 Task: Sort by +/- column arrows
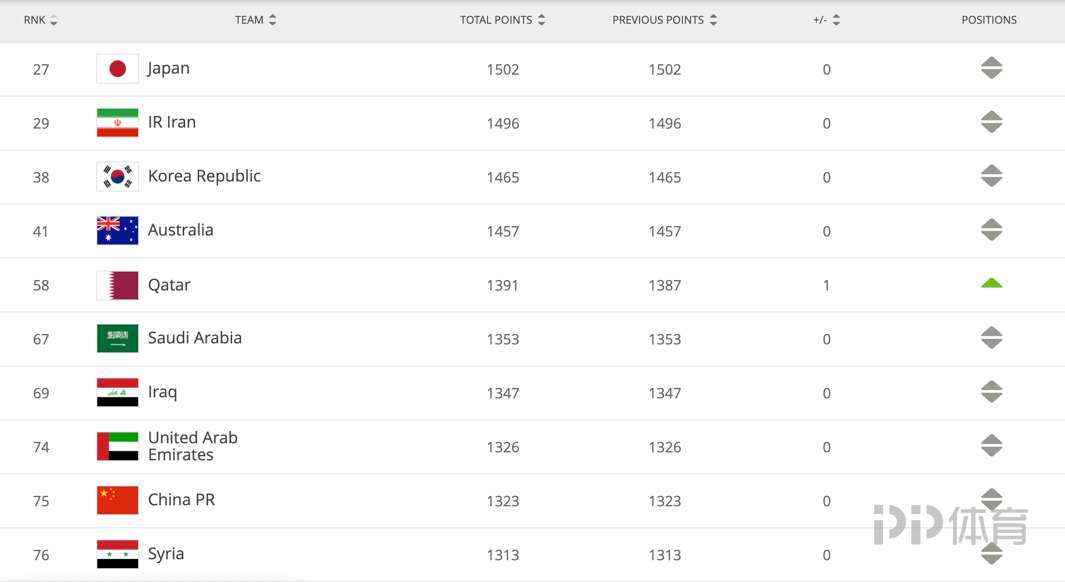(836, 20)
